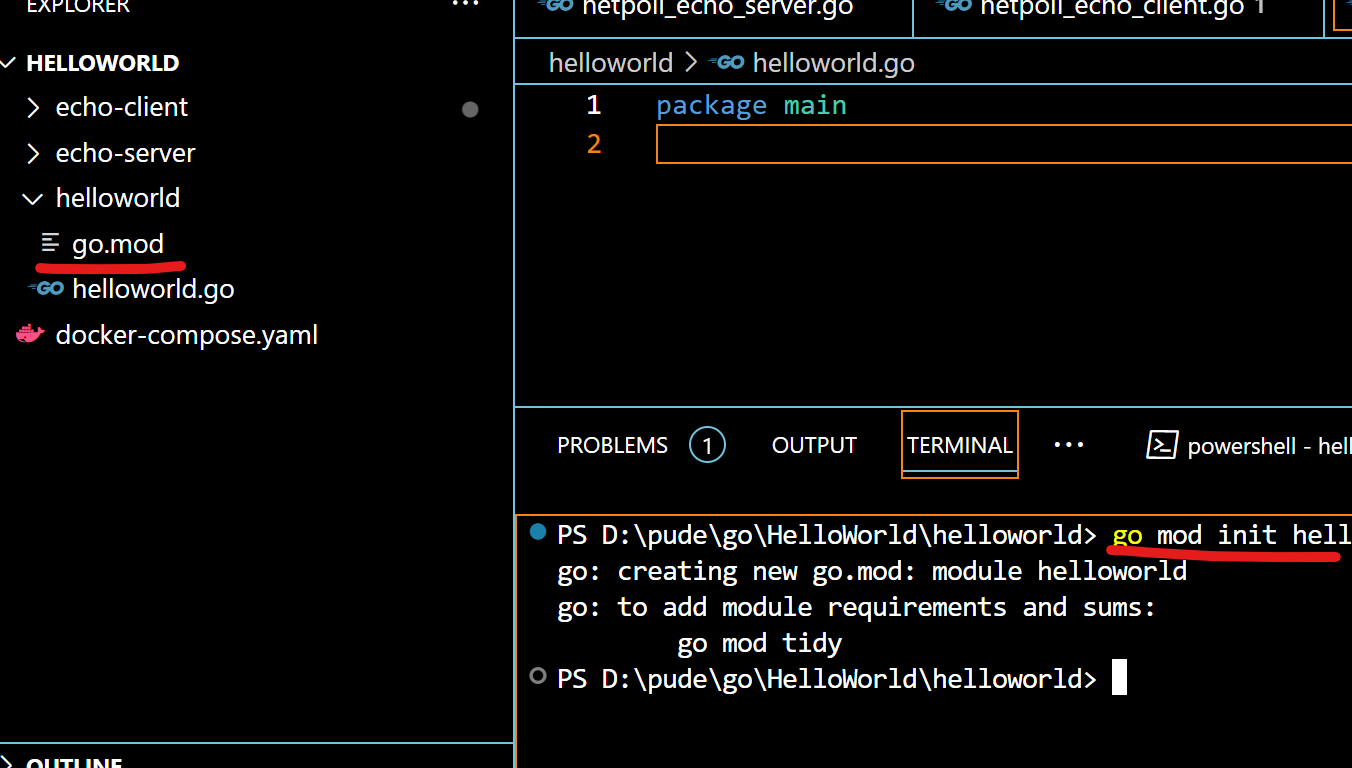
Task: Switch to the PROBLEMS panel tab
Action: 612,445
